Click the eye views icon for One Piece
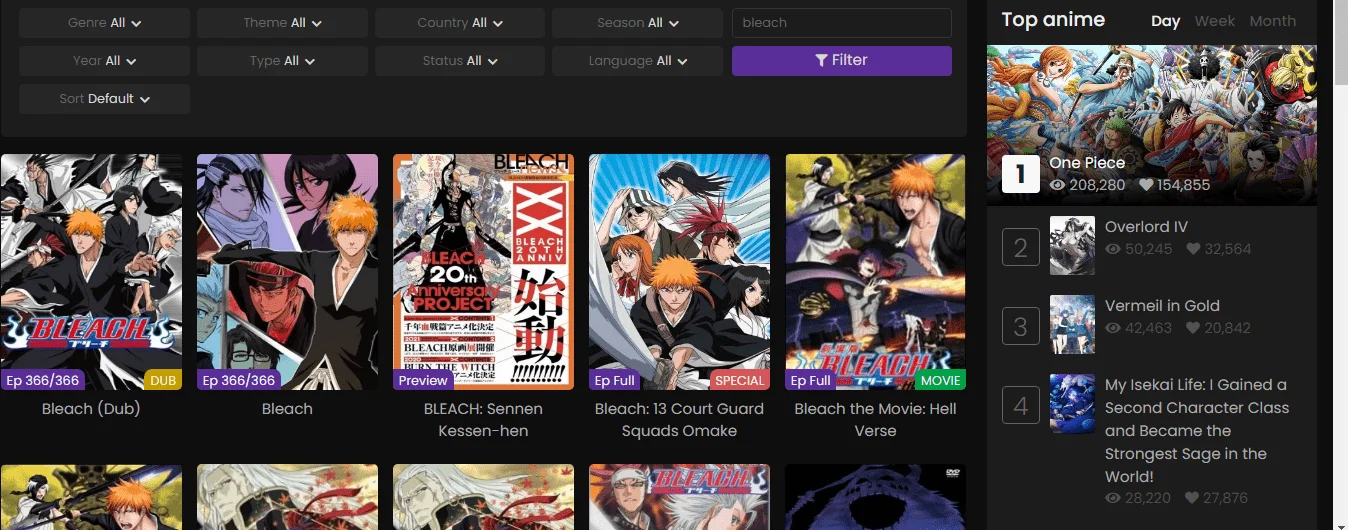 1058,185
